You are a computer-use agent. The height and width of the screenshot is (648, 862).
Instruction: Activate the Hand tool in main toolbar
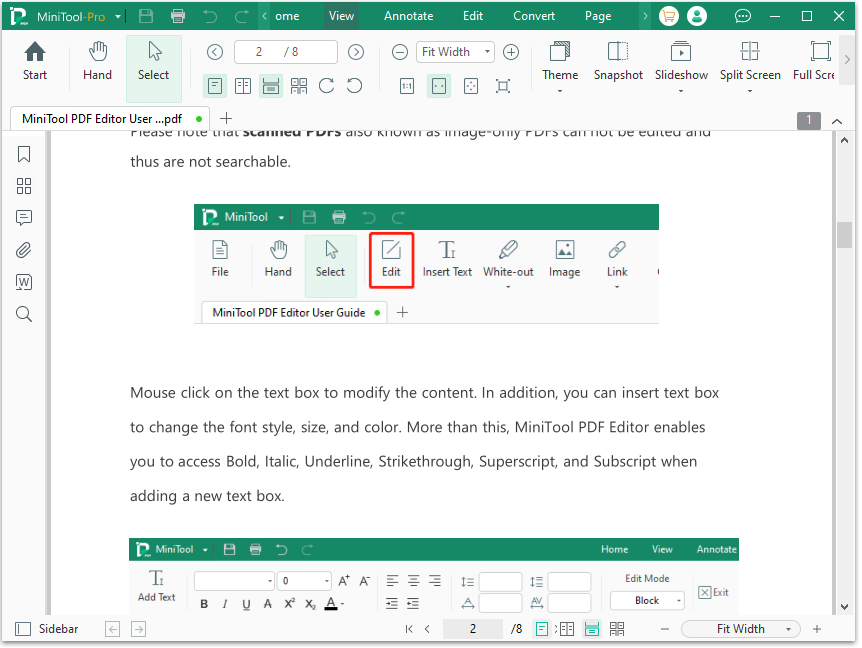pos(97,61)
